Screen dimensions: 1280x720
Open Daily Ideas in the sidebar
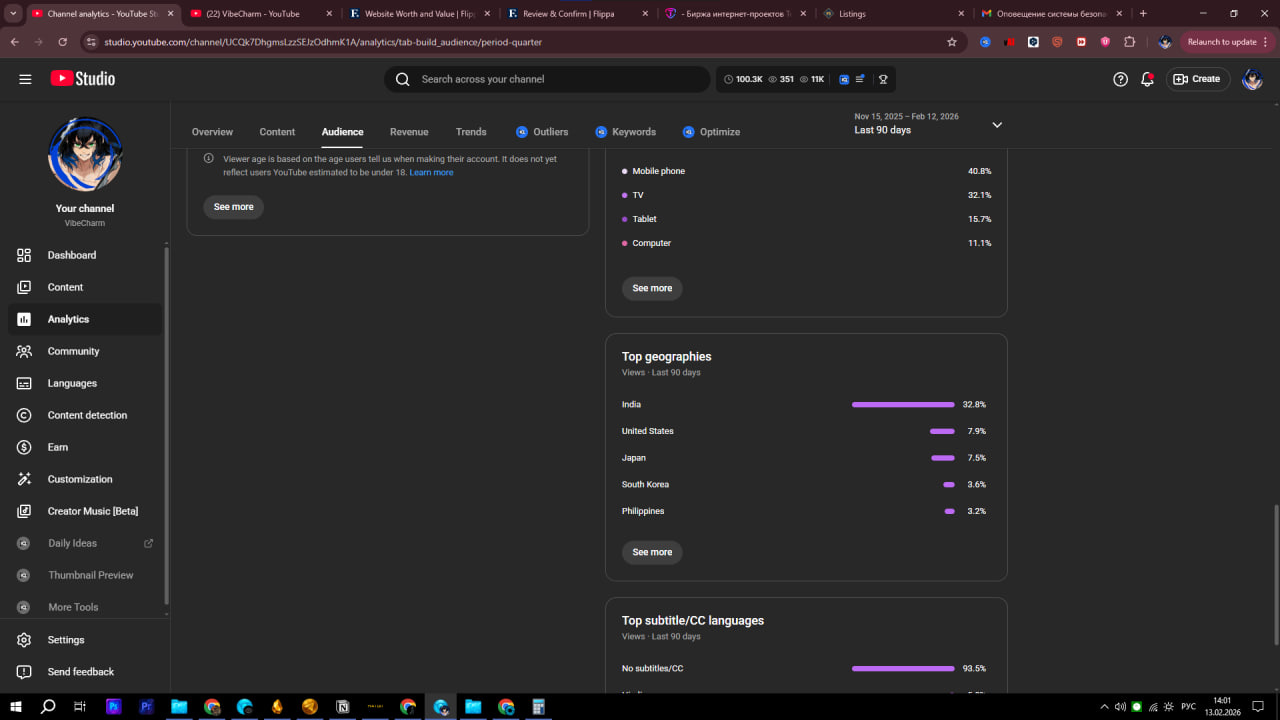(85, 543)
